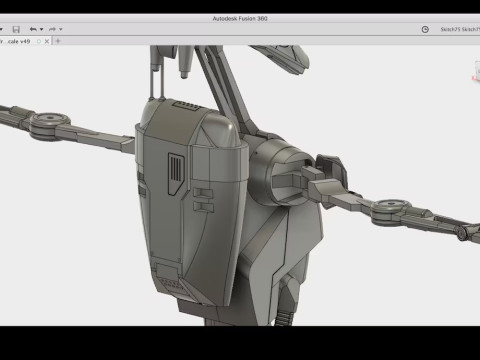Open the Skitch75 user account menu

[460, 29]
